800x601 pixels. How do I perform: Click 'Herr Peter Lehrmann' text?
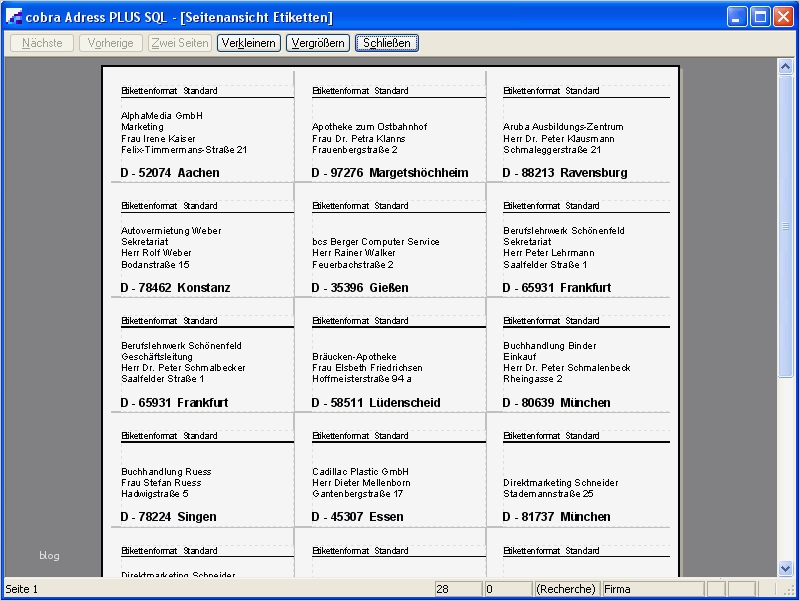[548, 253]
